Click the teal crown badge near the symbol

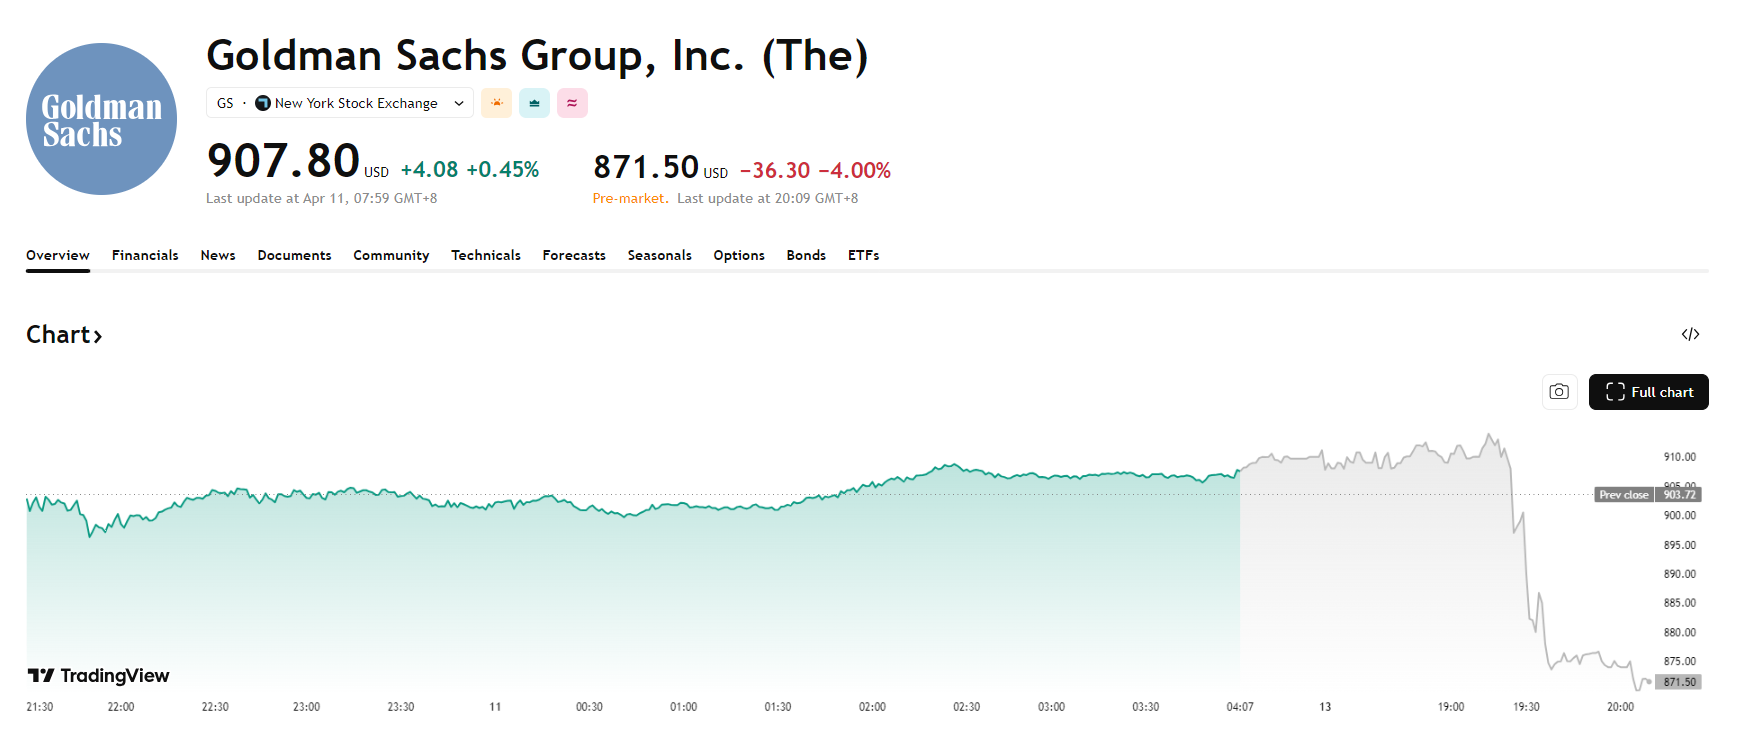(534, 102)
